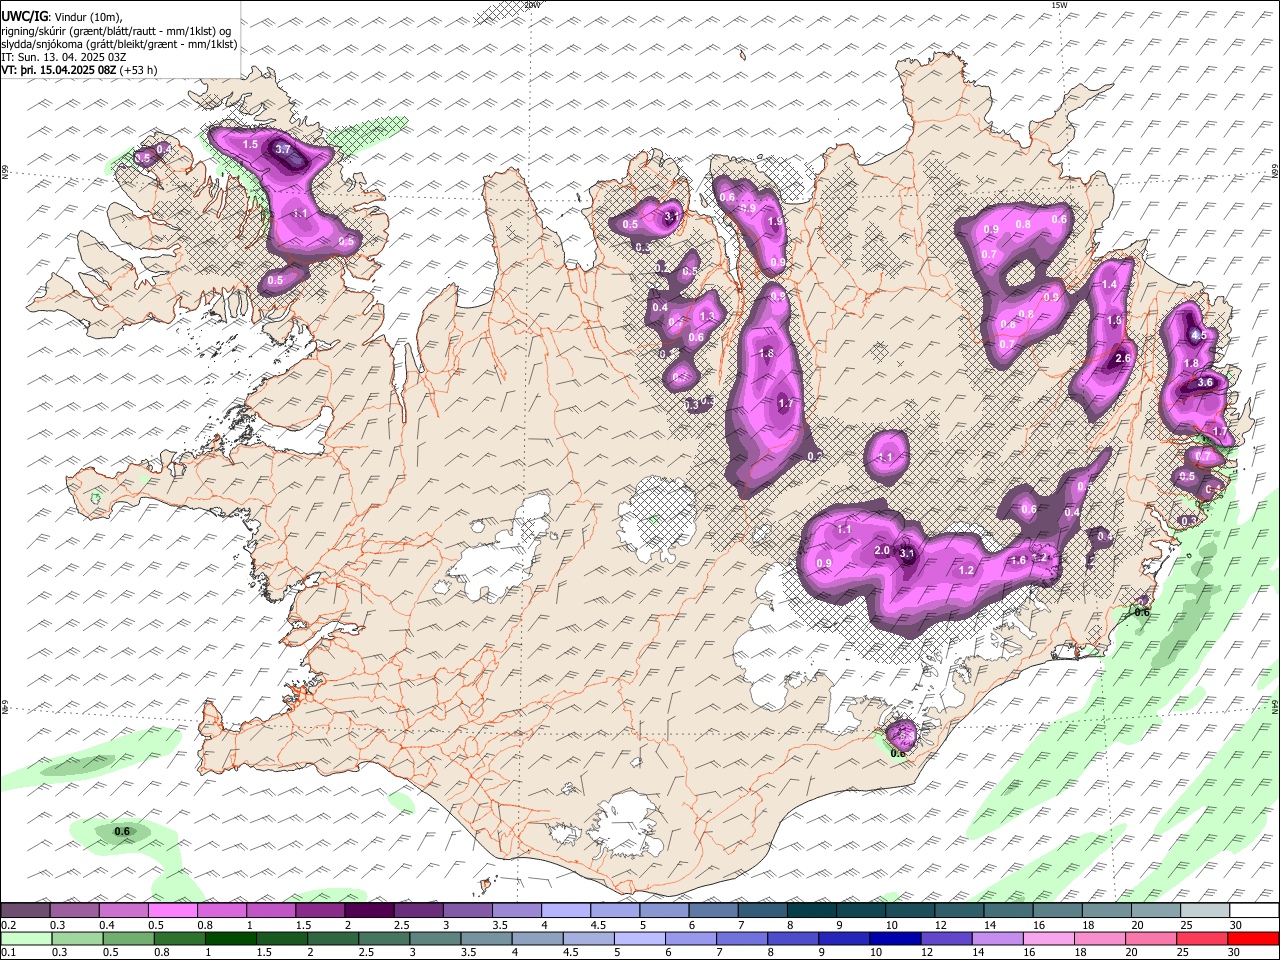The height and width of the screenshot is (960, 1280).
Task: Select the pale green lower swatch labeled 0.1
Action: [x=26, y=938]
